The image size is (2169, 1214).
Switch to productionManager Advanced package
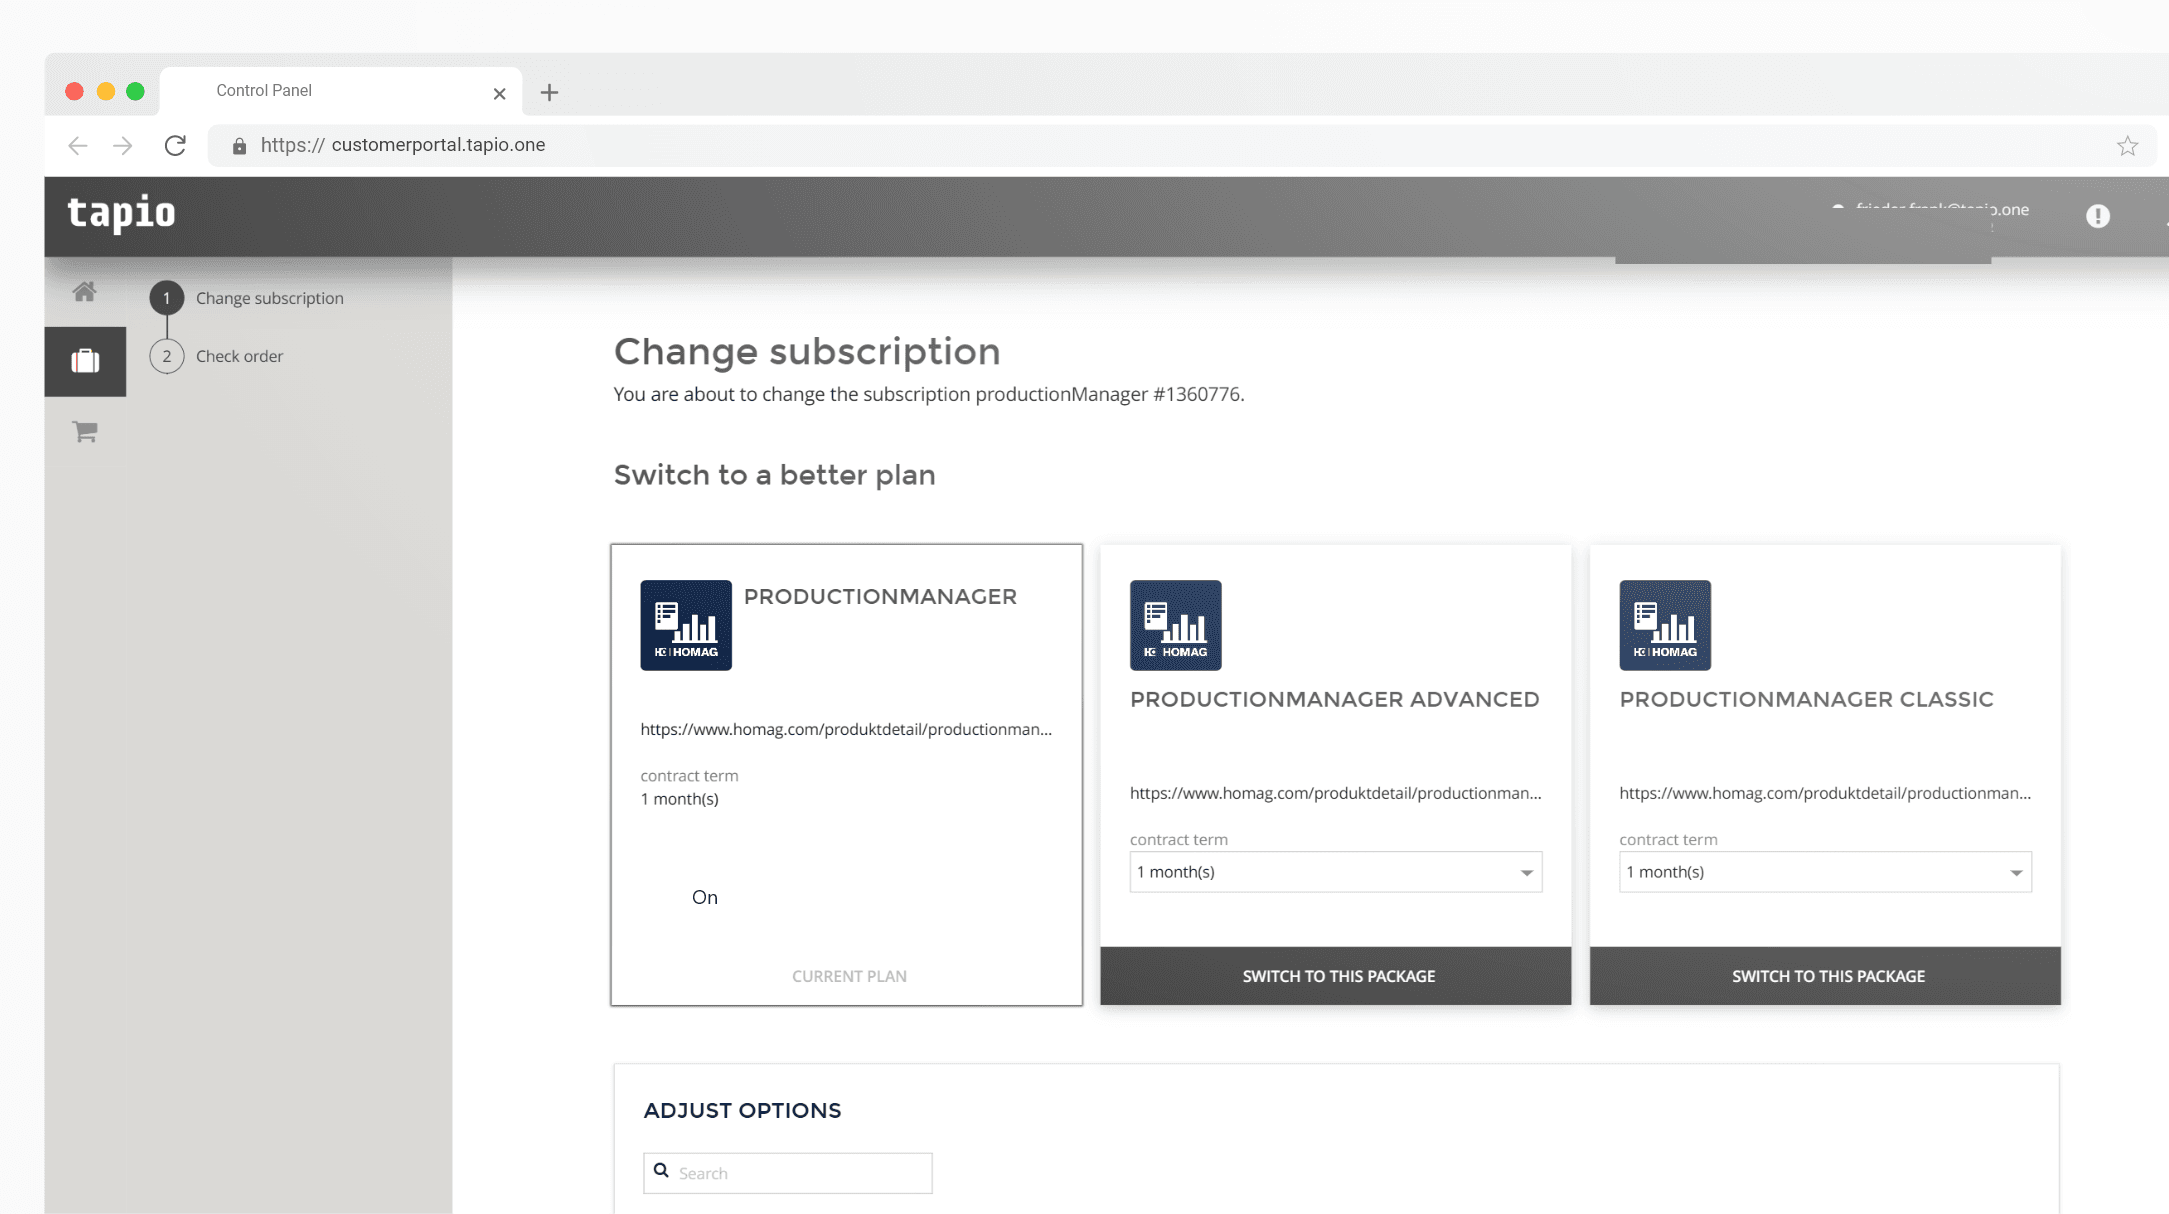[x=1336, y=976]
